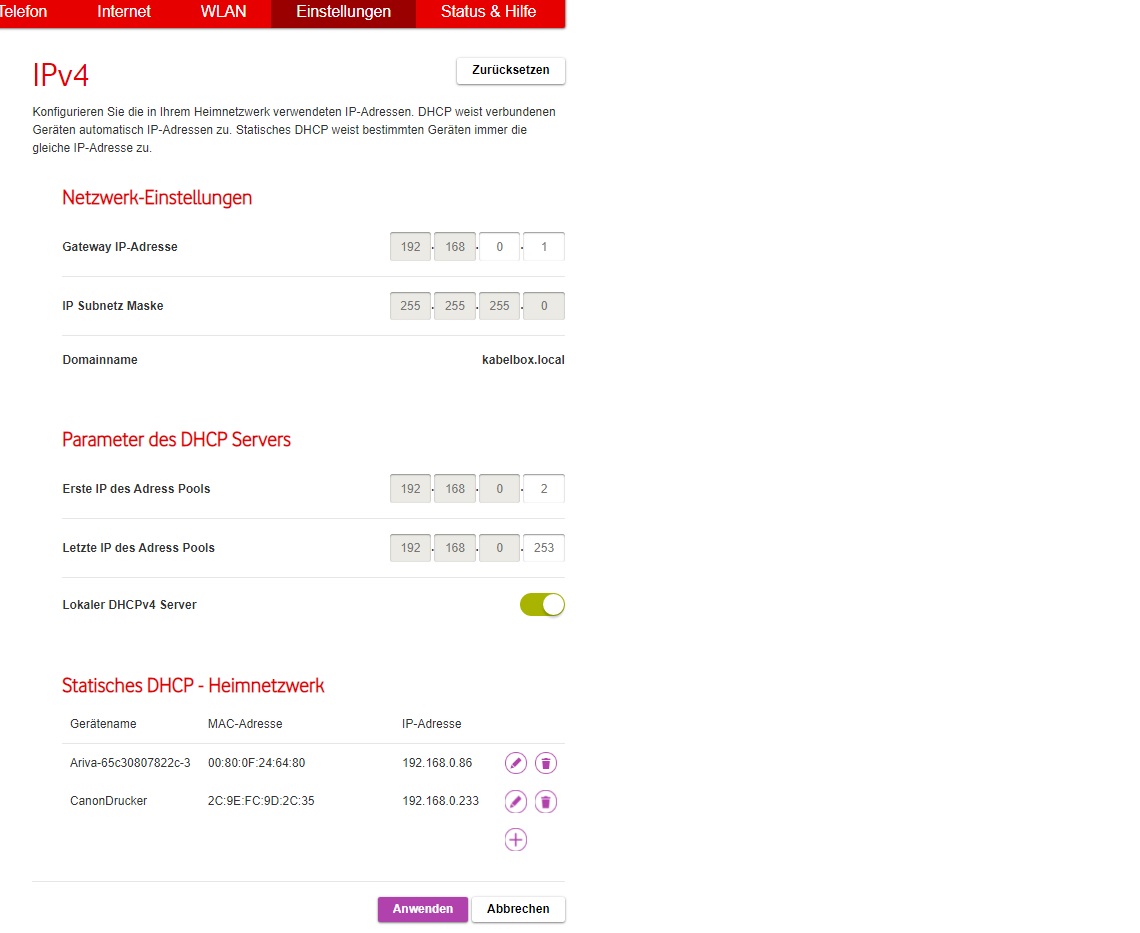Select device name Ariva-65c30807822c-3
This screenshot has height=933, width=1140.
coord(130,763)
